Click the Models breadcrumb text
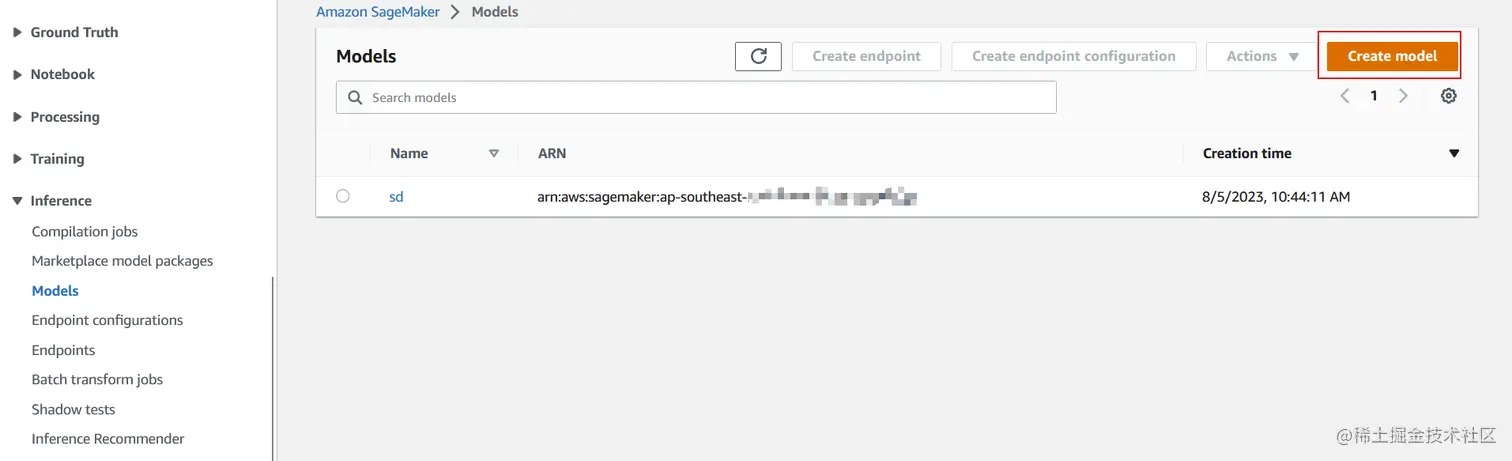Screen dimensions: 1512x461 495,12
